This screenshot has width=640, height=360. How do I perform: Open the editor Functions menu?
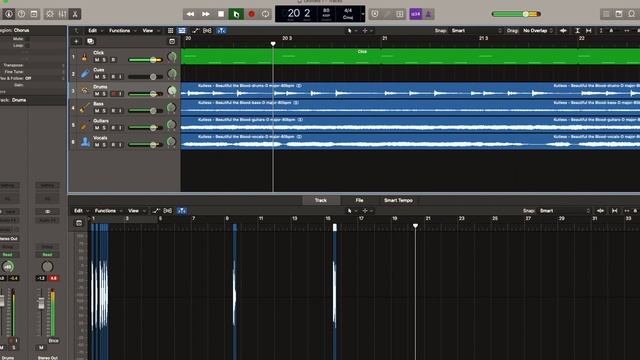click(x=105, y=211)
